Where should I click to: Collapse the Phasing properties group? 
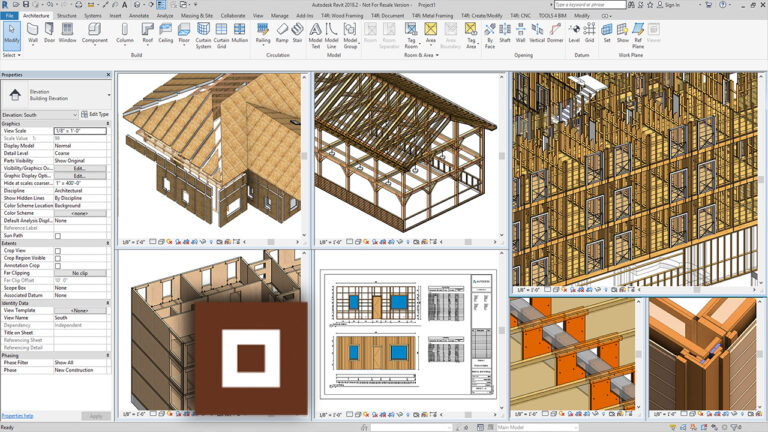pos(108,356)
